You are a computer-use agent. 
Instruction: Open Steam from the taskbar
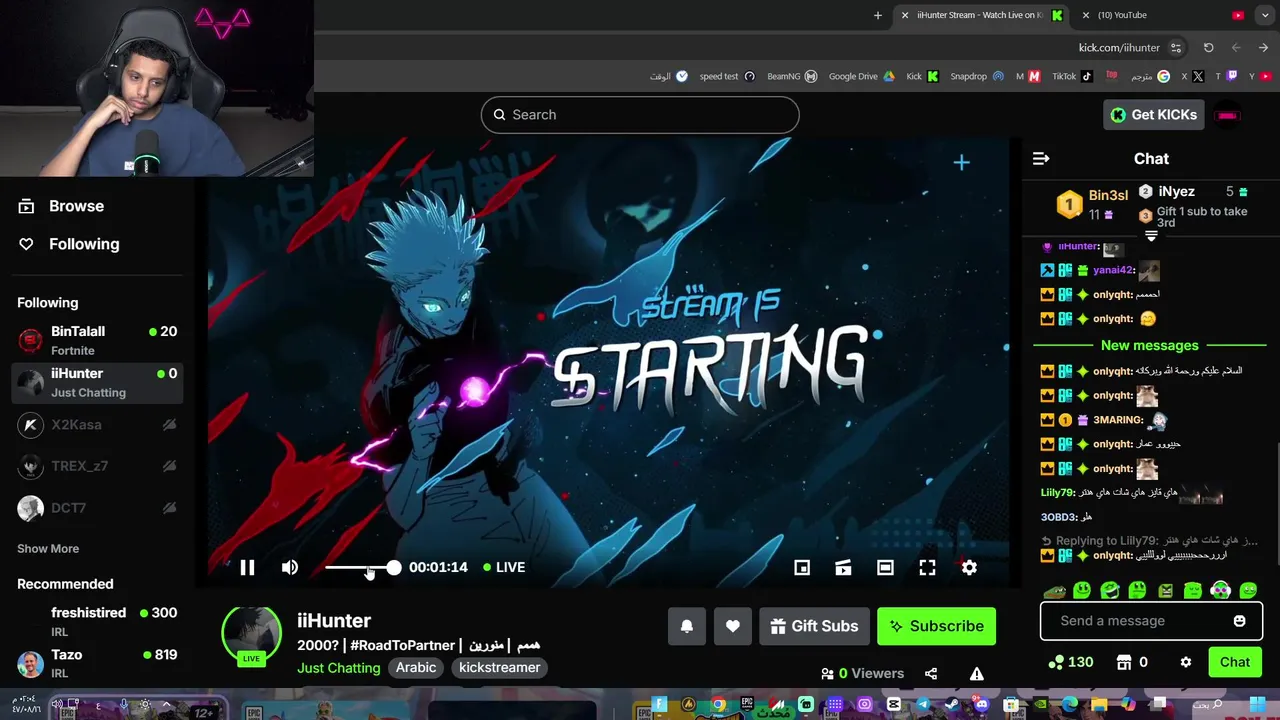(x=951, y=705)
